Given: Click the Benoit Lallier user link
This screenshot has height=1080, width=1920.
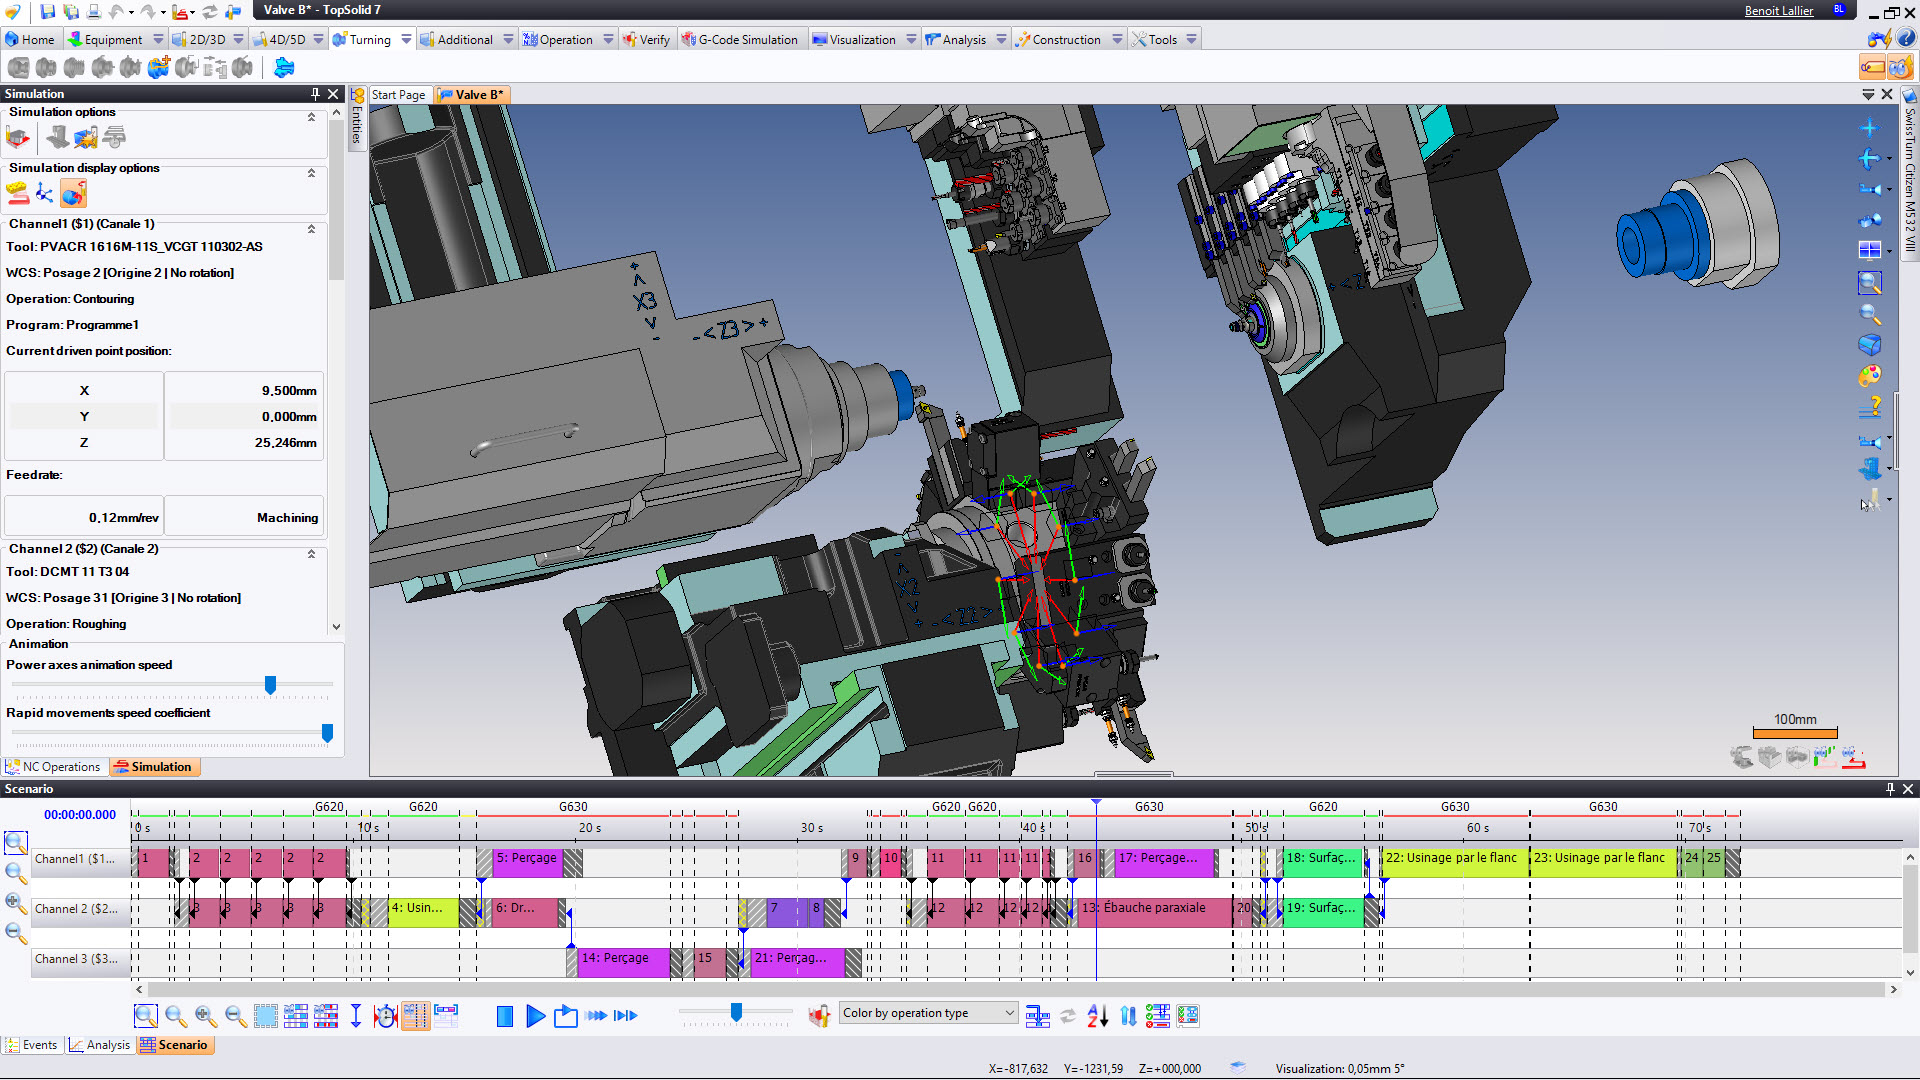Looking at the screenshot, I should (1778, 11).
